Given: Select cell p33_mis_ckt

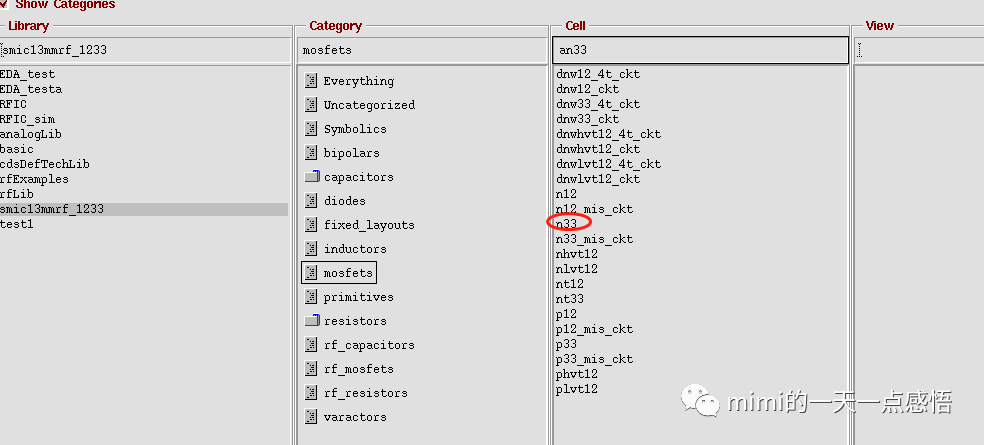Looking at the screenshot, I should click(595, 359).
